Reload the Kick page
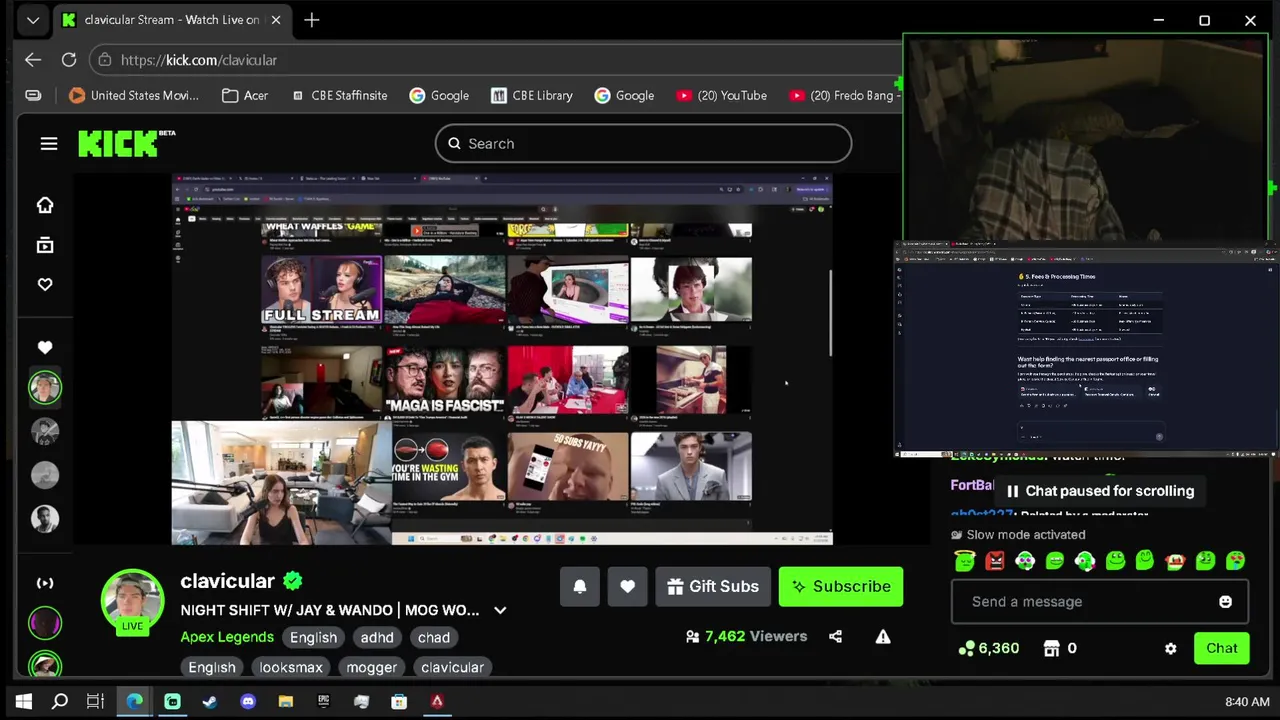The image size is (1280, 720). (69, 60)
